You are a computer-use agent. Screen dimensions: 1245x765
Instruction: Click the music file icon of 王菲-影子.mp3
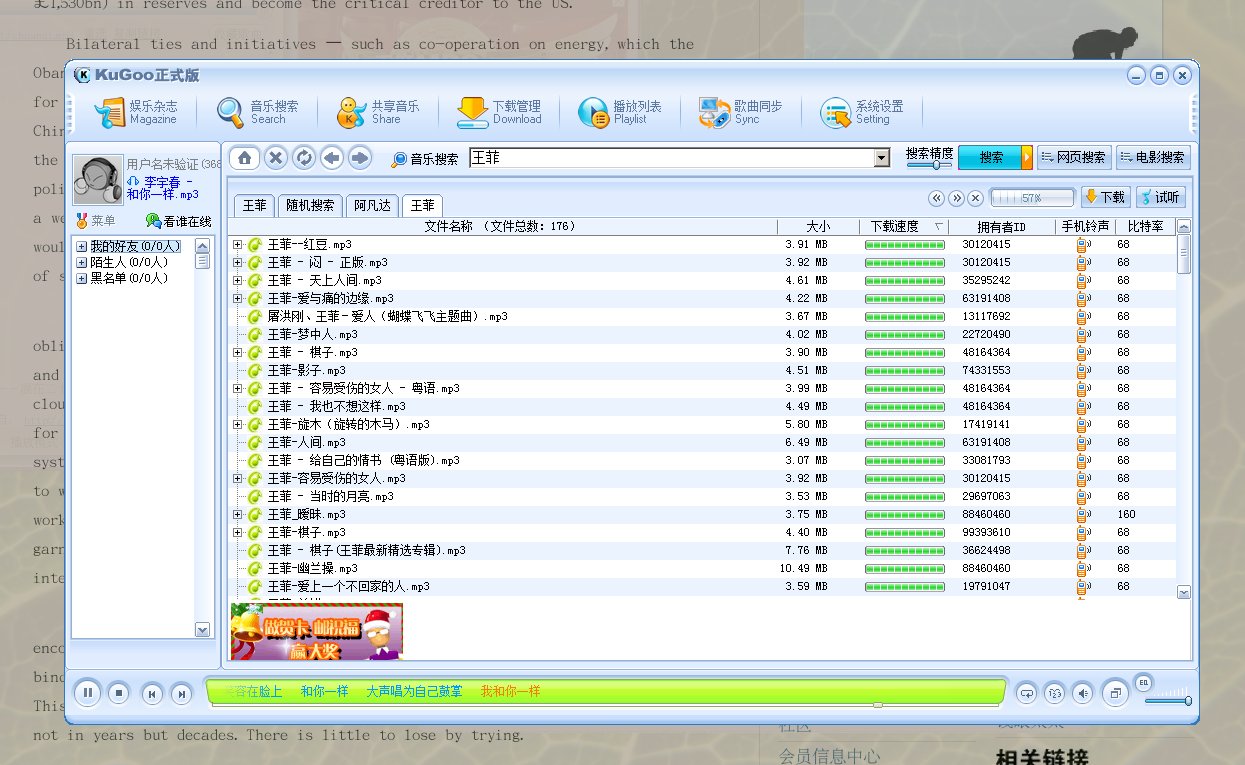[255, 370]
